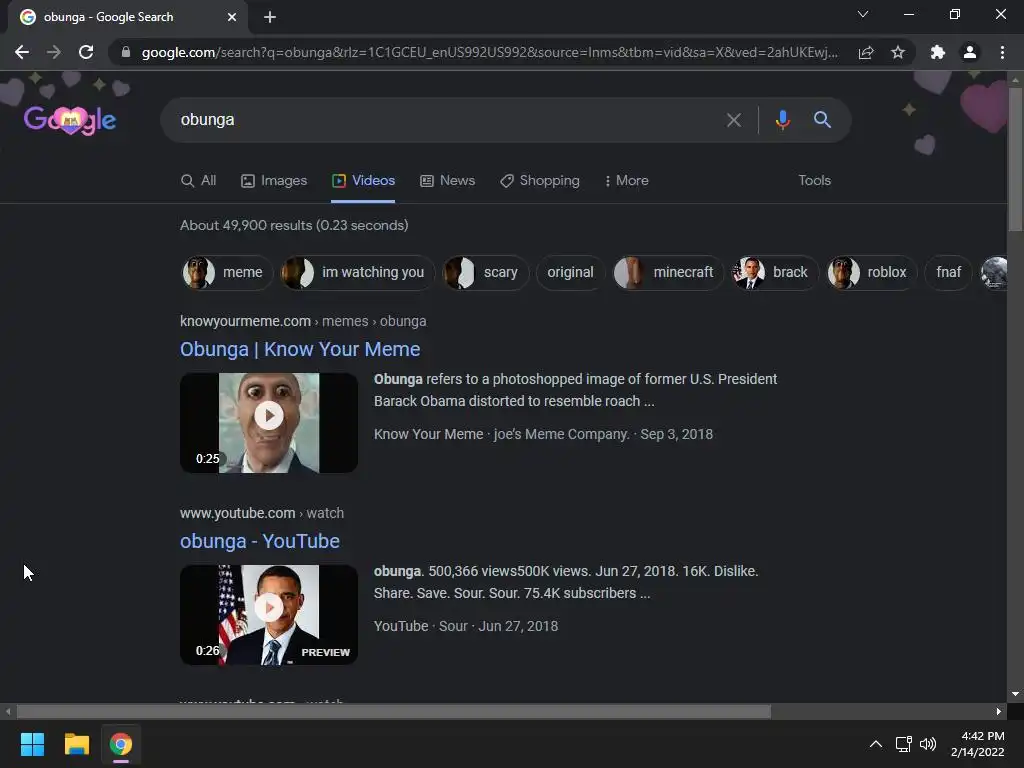Click 'Know Your Meme · joe's Meme Company' text

point(502,434)
